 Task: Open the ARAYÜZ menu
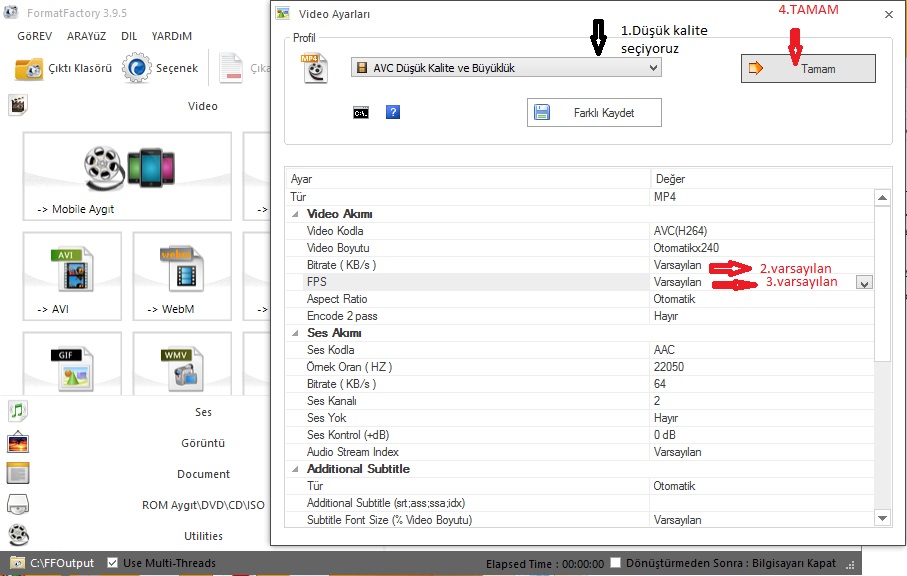(x=86, y=36)
